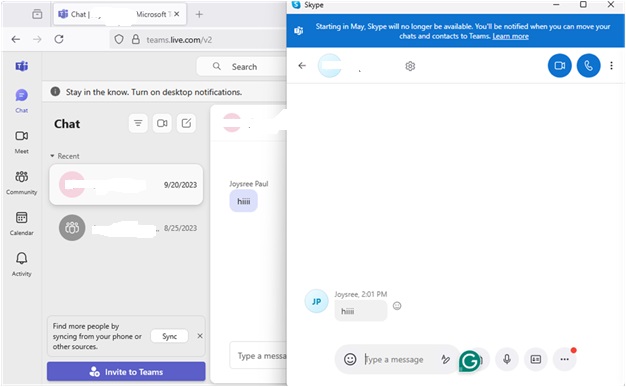
Task: Open the group chat dated 8/25/2023
Action: (x=126, y=228)
